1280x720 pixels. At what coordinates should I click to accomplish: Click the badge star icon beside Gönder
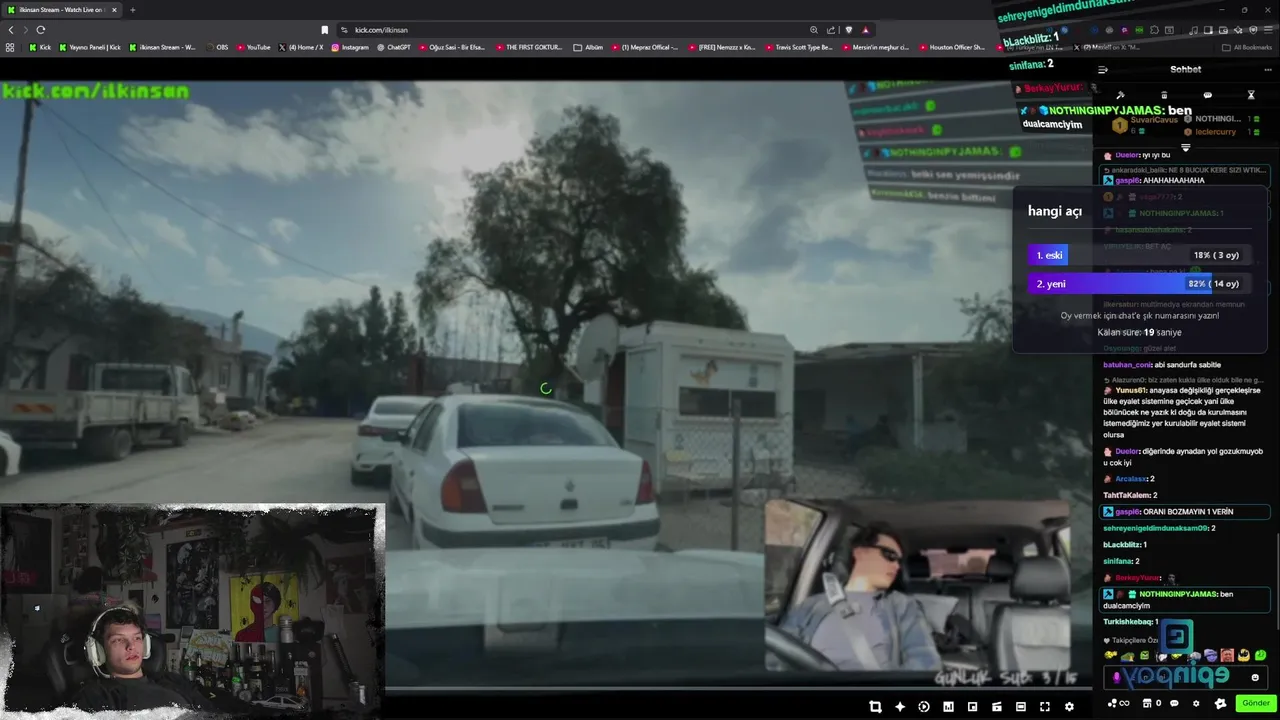[x=1220, y=704]
